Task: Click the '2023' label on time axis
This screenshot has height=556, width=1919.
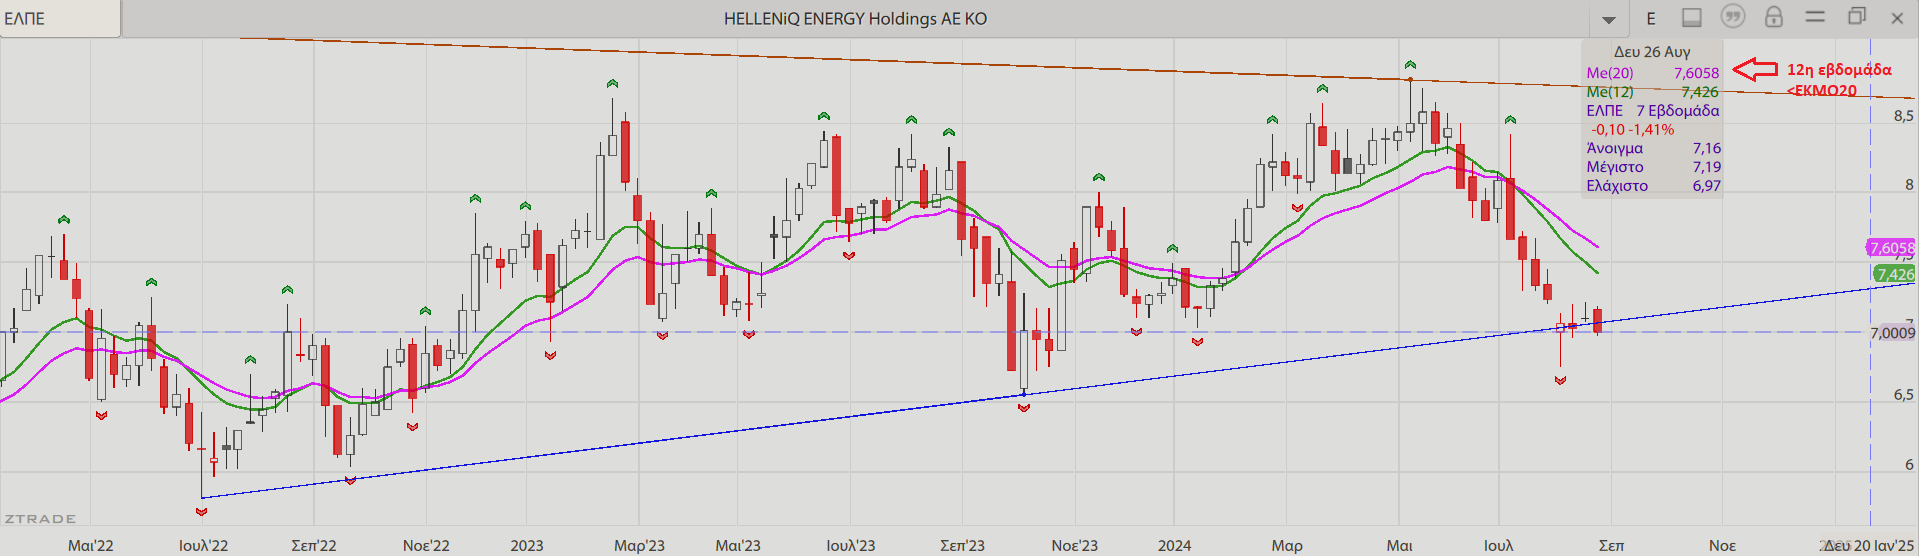Action: (x=527, y=545)
